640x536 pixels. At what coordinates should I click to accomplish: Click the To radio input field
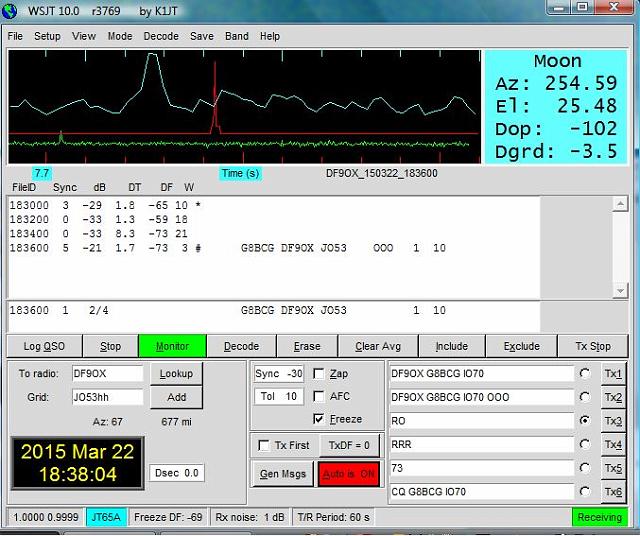(108, 374)
